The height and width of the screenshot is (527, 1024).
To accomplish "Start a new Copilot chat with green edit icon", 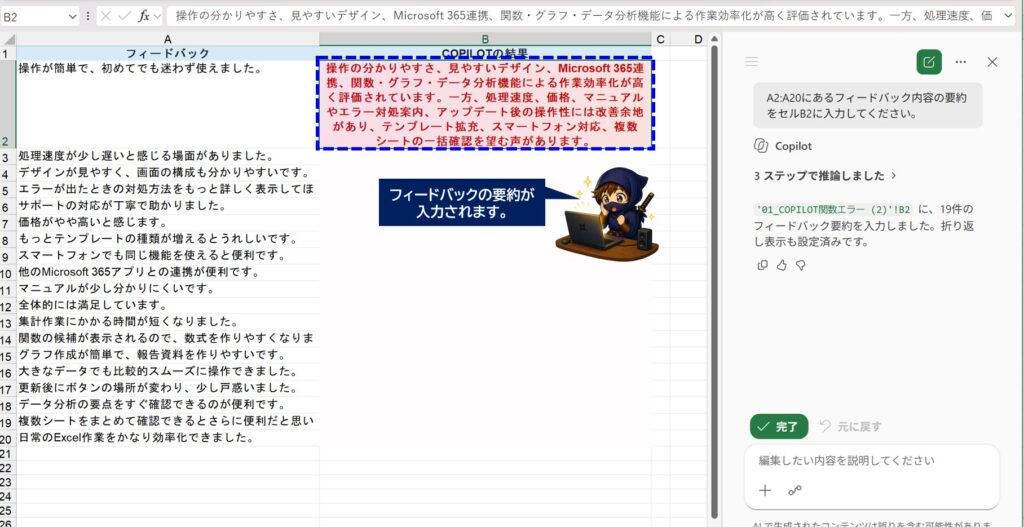I will click(x=929, y=61).
